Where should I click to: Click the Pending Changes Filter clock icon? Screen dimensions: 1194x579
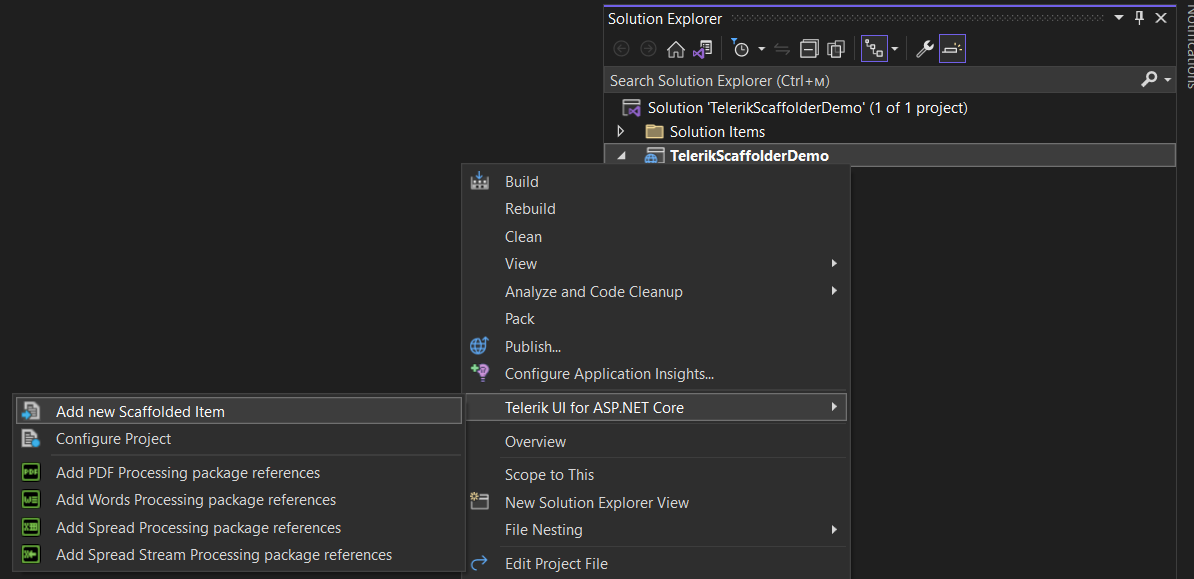pyautogui.click(x=741, y=48)
